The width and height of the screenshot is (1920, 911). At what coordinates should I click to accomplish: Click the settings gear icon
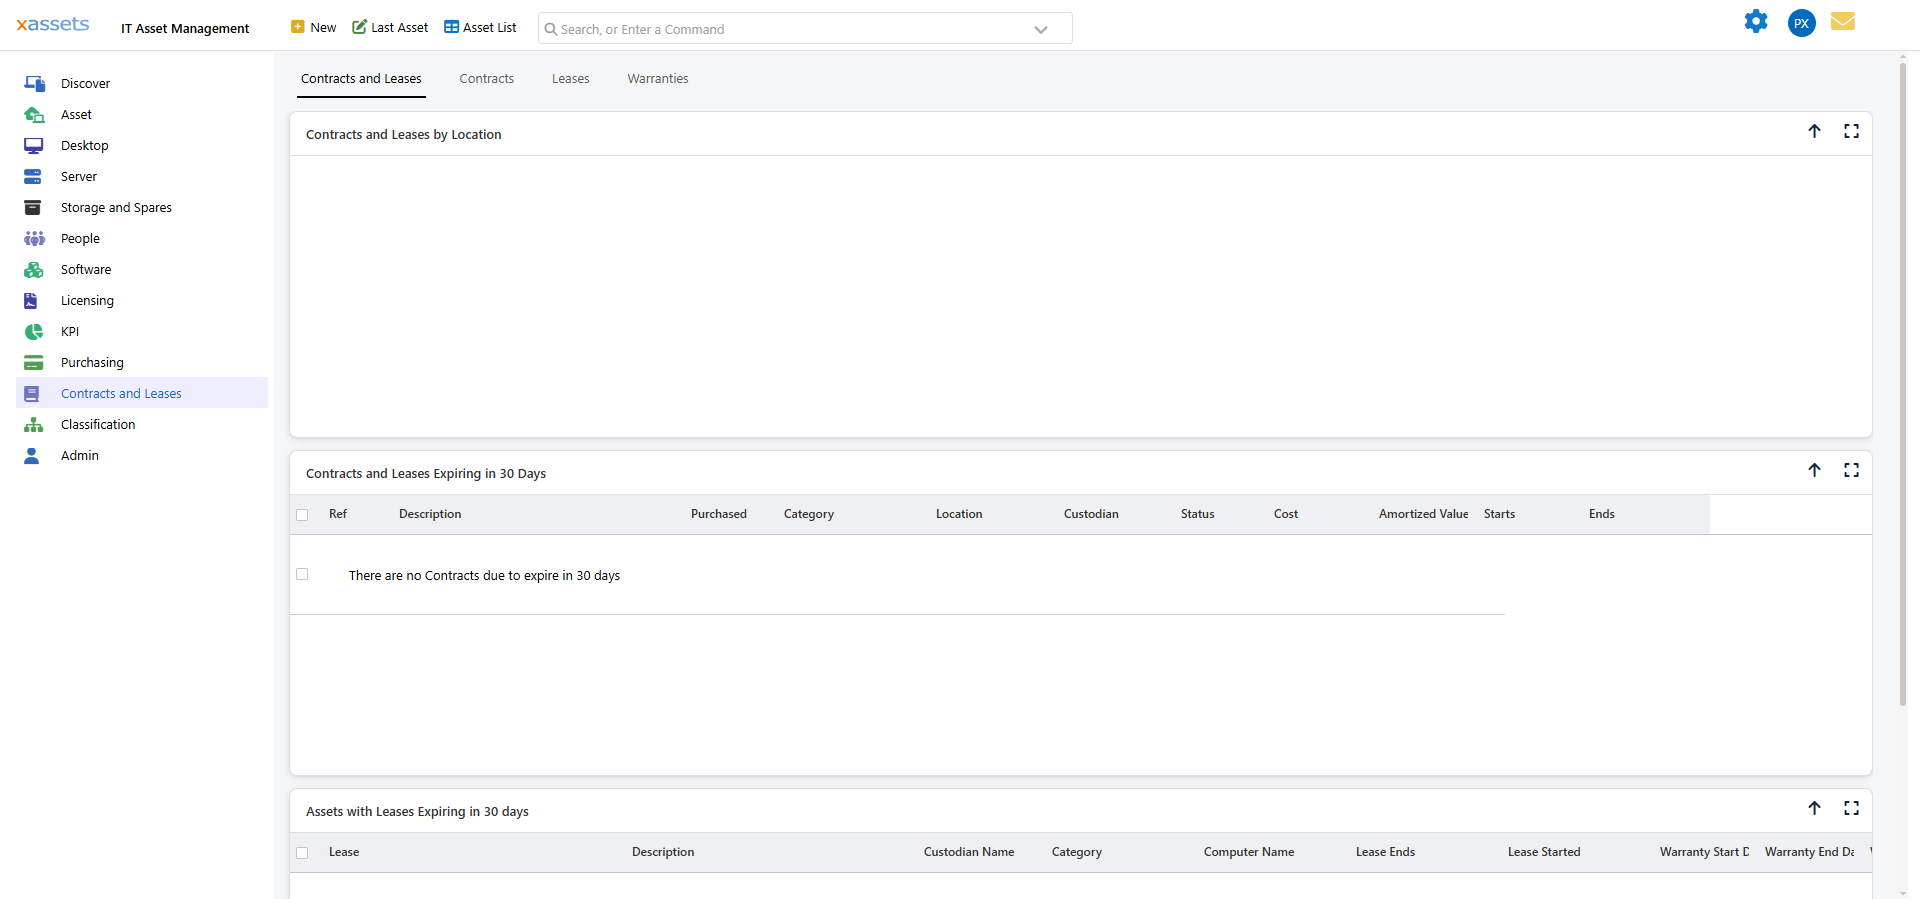1757,21
